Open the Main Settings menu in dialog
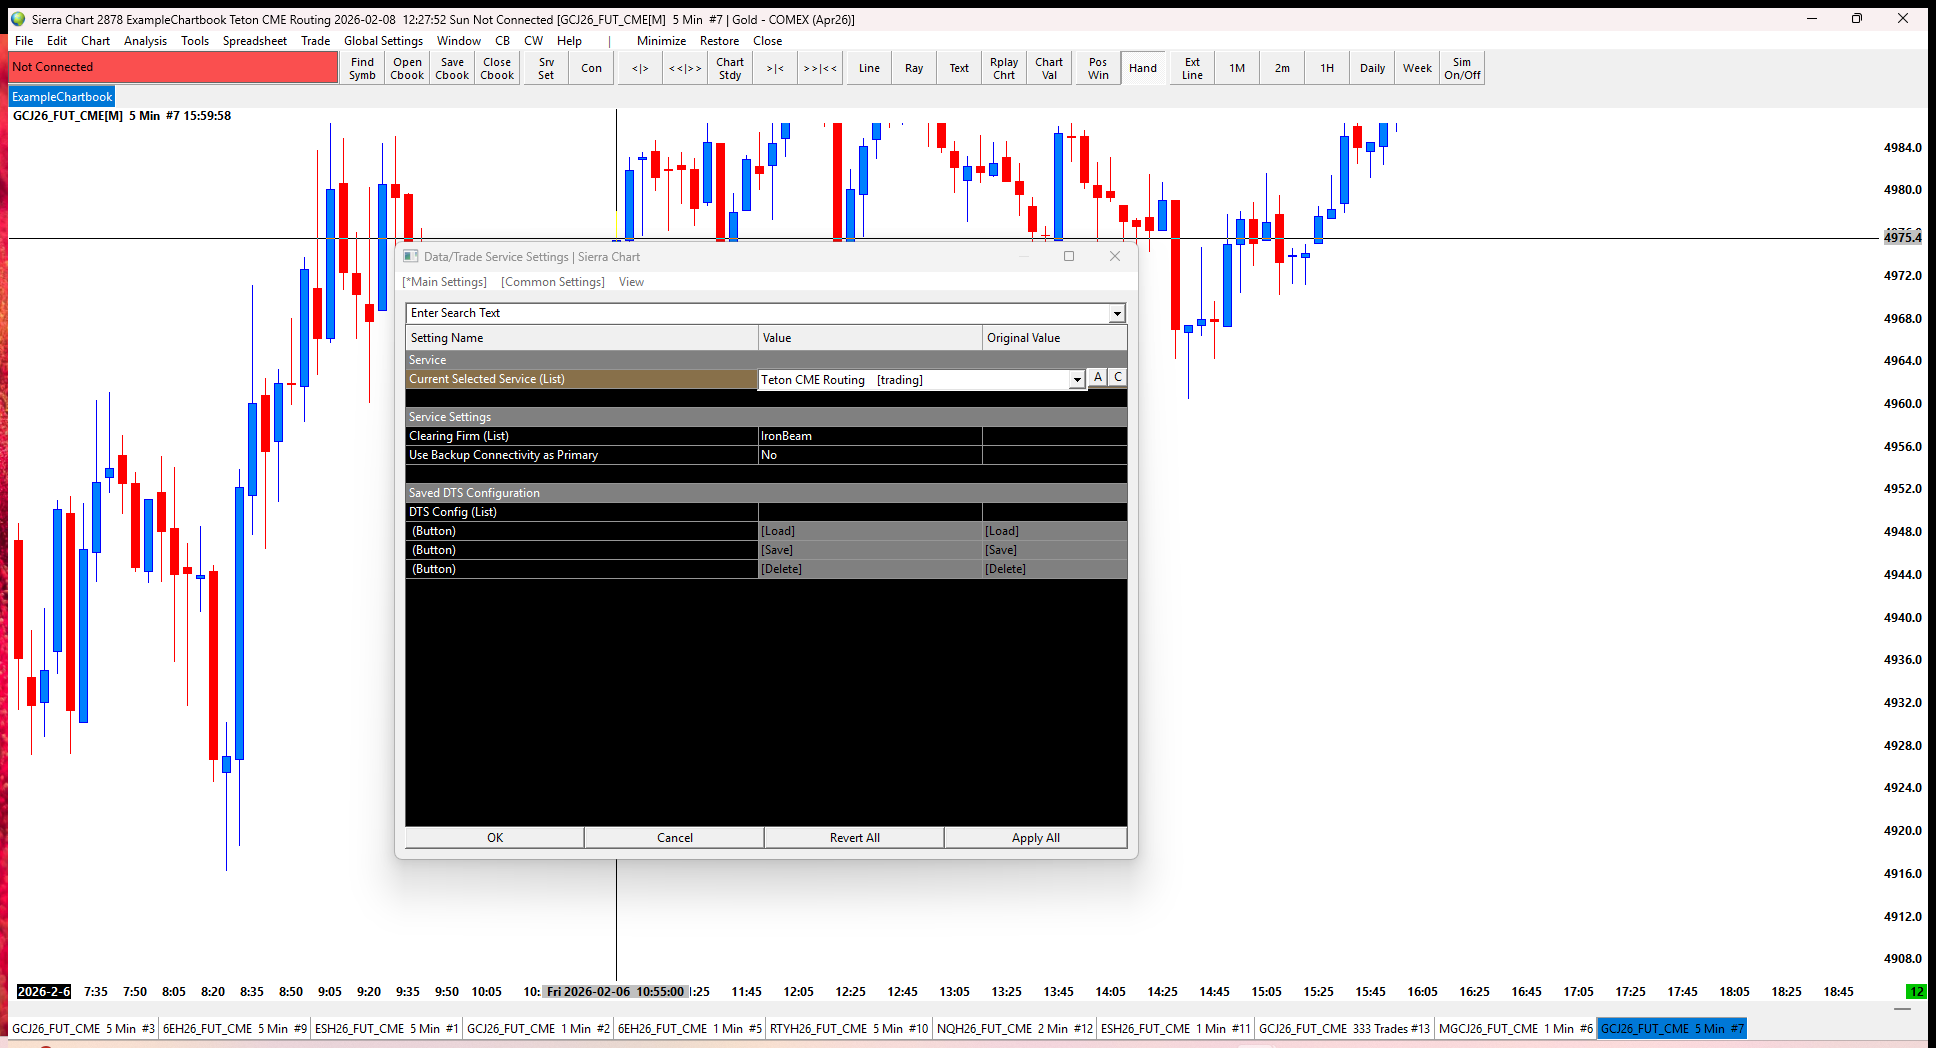Image resolution: width=1936 pixels, height=1048 pixels. point(444,282)
